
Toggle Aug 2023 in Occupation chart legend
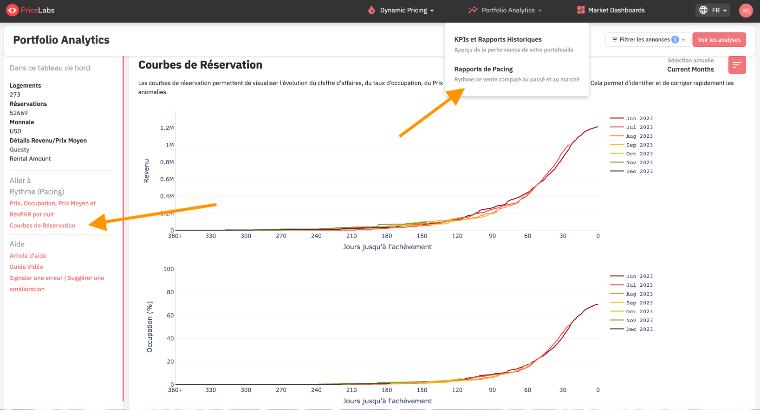632,294
